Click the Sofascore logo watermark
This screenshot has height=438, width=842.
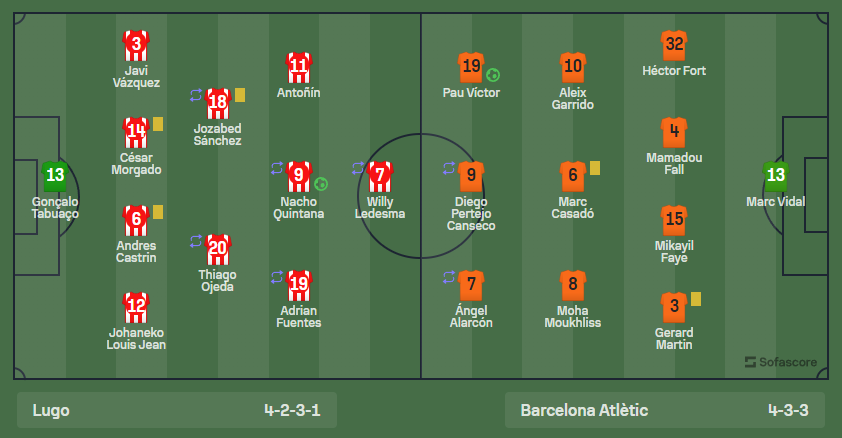point(781,362)
